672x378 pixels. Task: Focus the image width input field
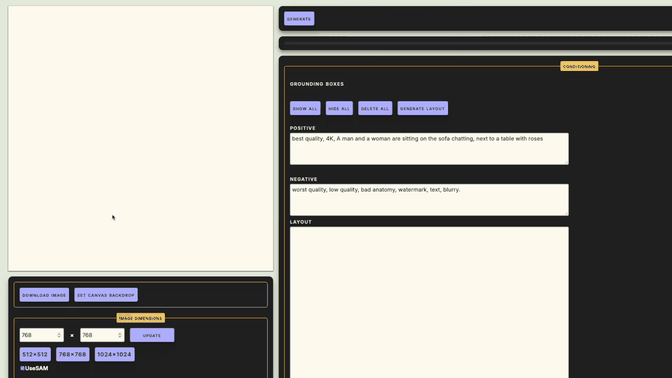click(42, 335)
